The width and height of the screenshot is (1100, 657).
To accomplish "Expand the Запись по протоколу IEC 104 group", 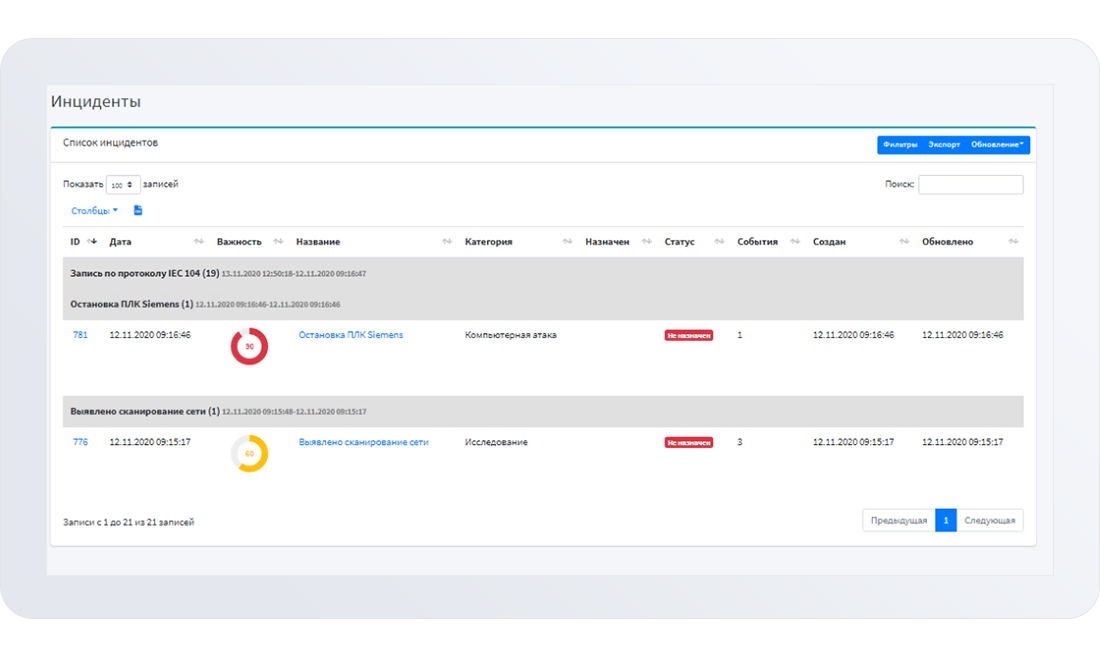I will coord(543,273).
